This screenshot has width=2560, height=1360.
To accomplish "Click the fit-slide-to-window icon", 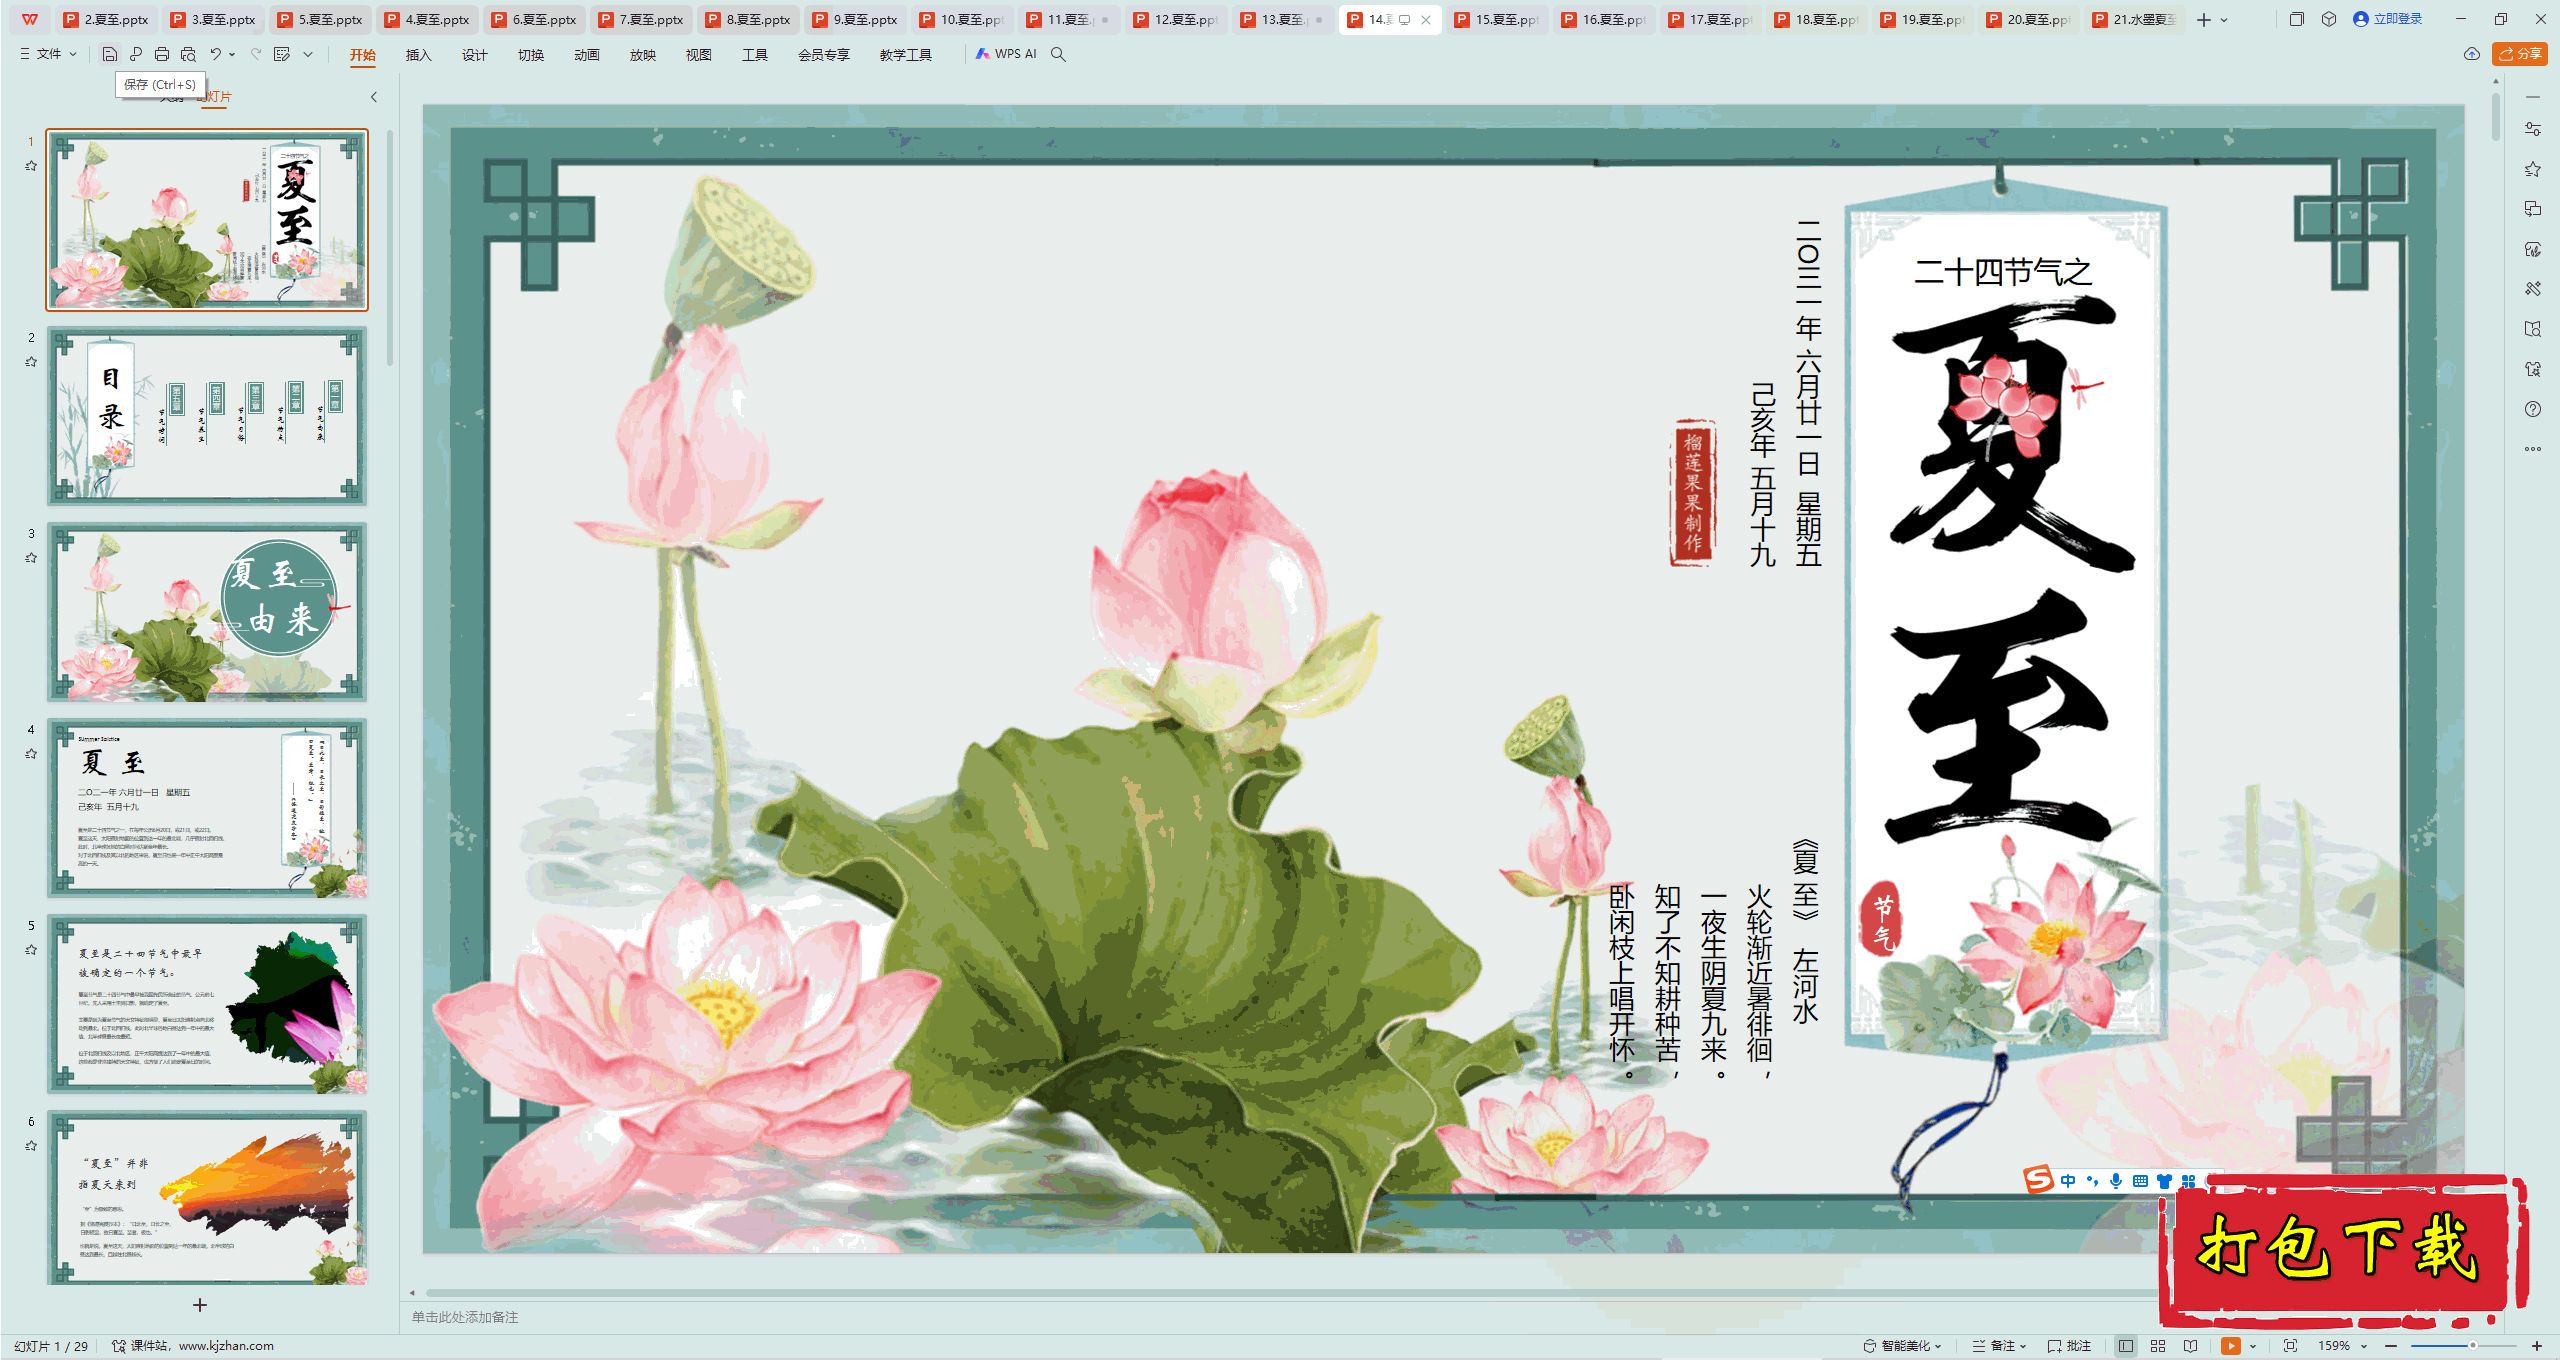I will [2291, 1346].
